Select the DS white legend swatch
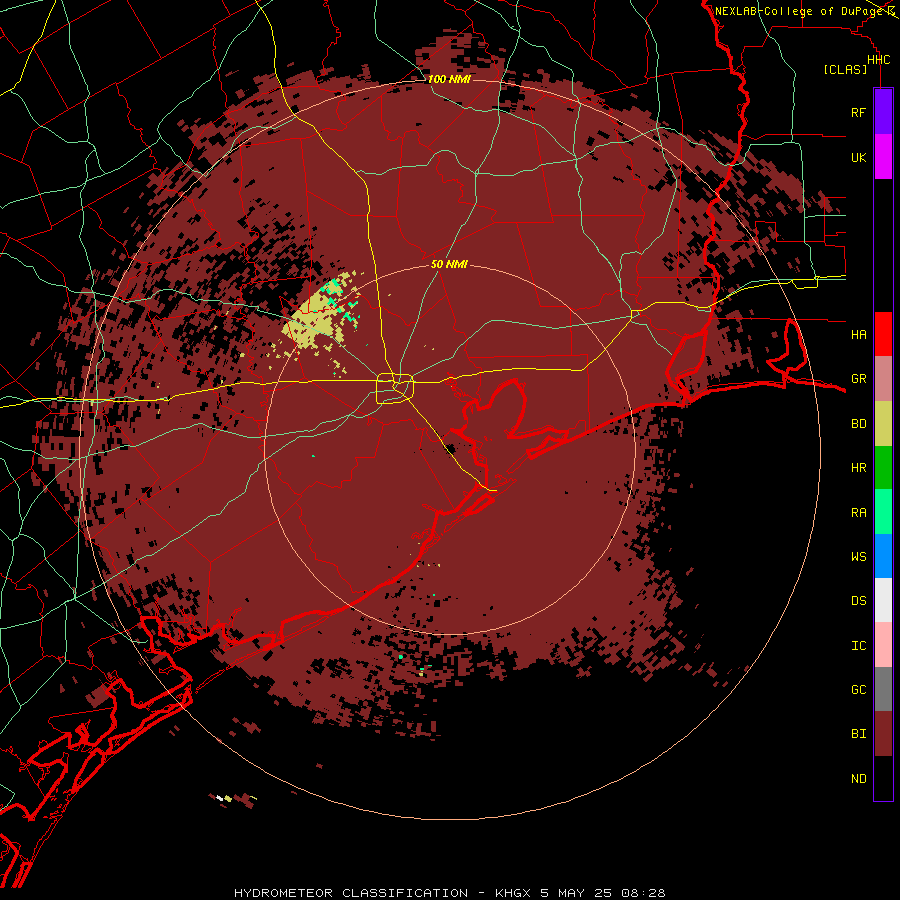 point(883,600)
